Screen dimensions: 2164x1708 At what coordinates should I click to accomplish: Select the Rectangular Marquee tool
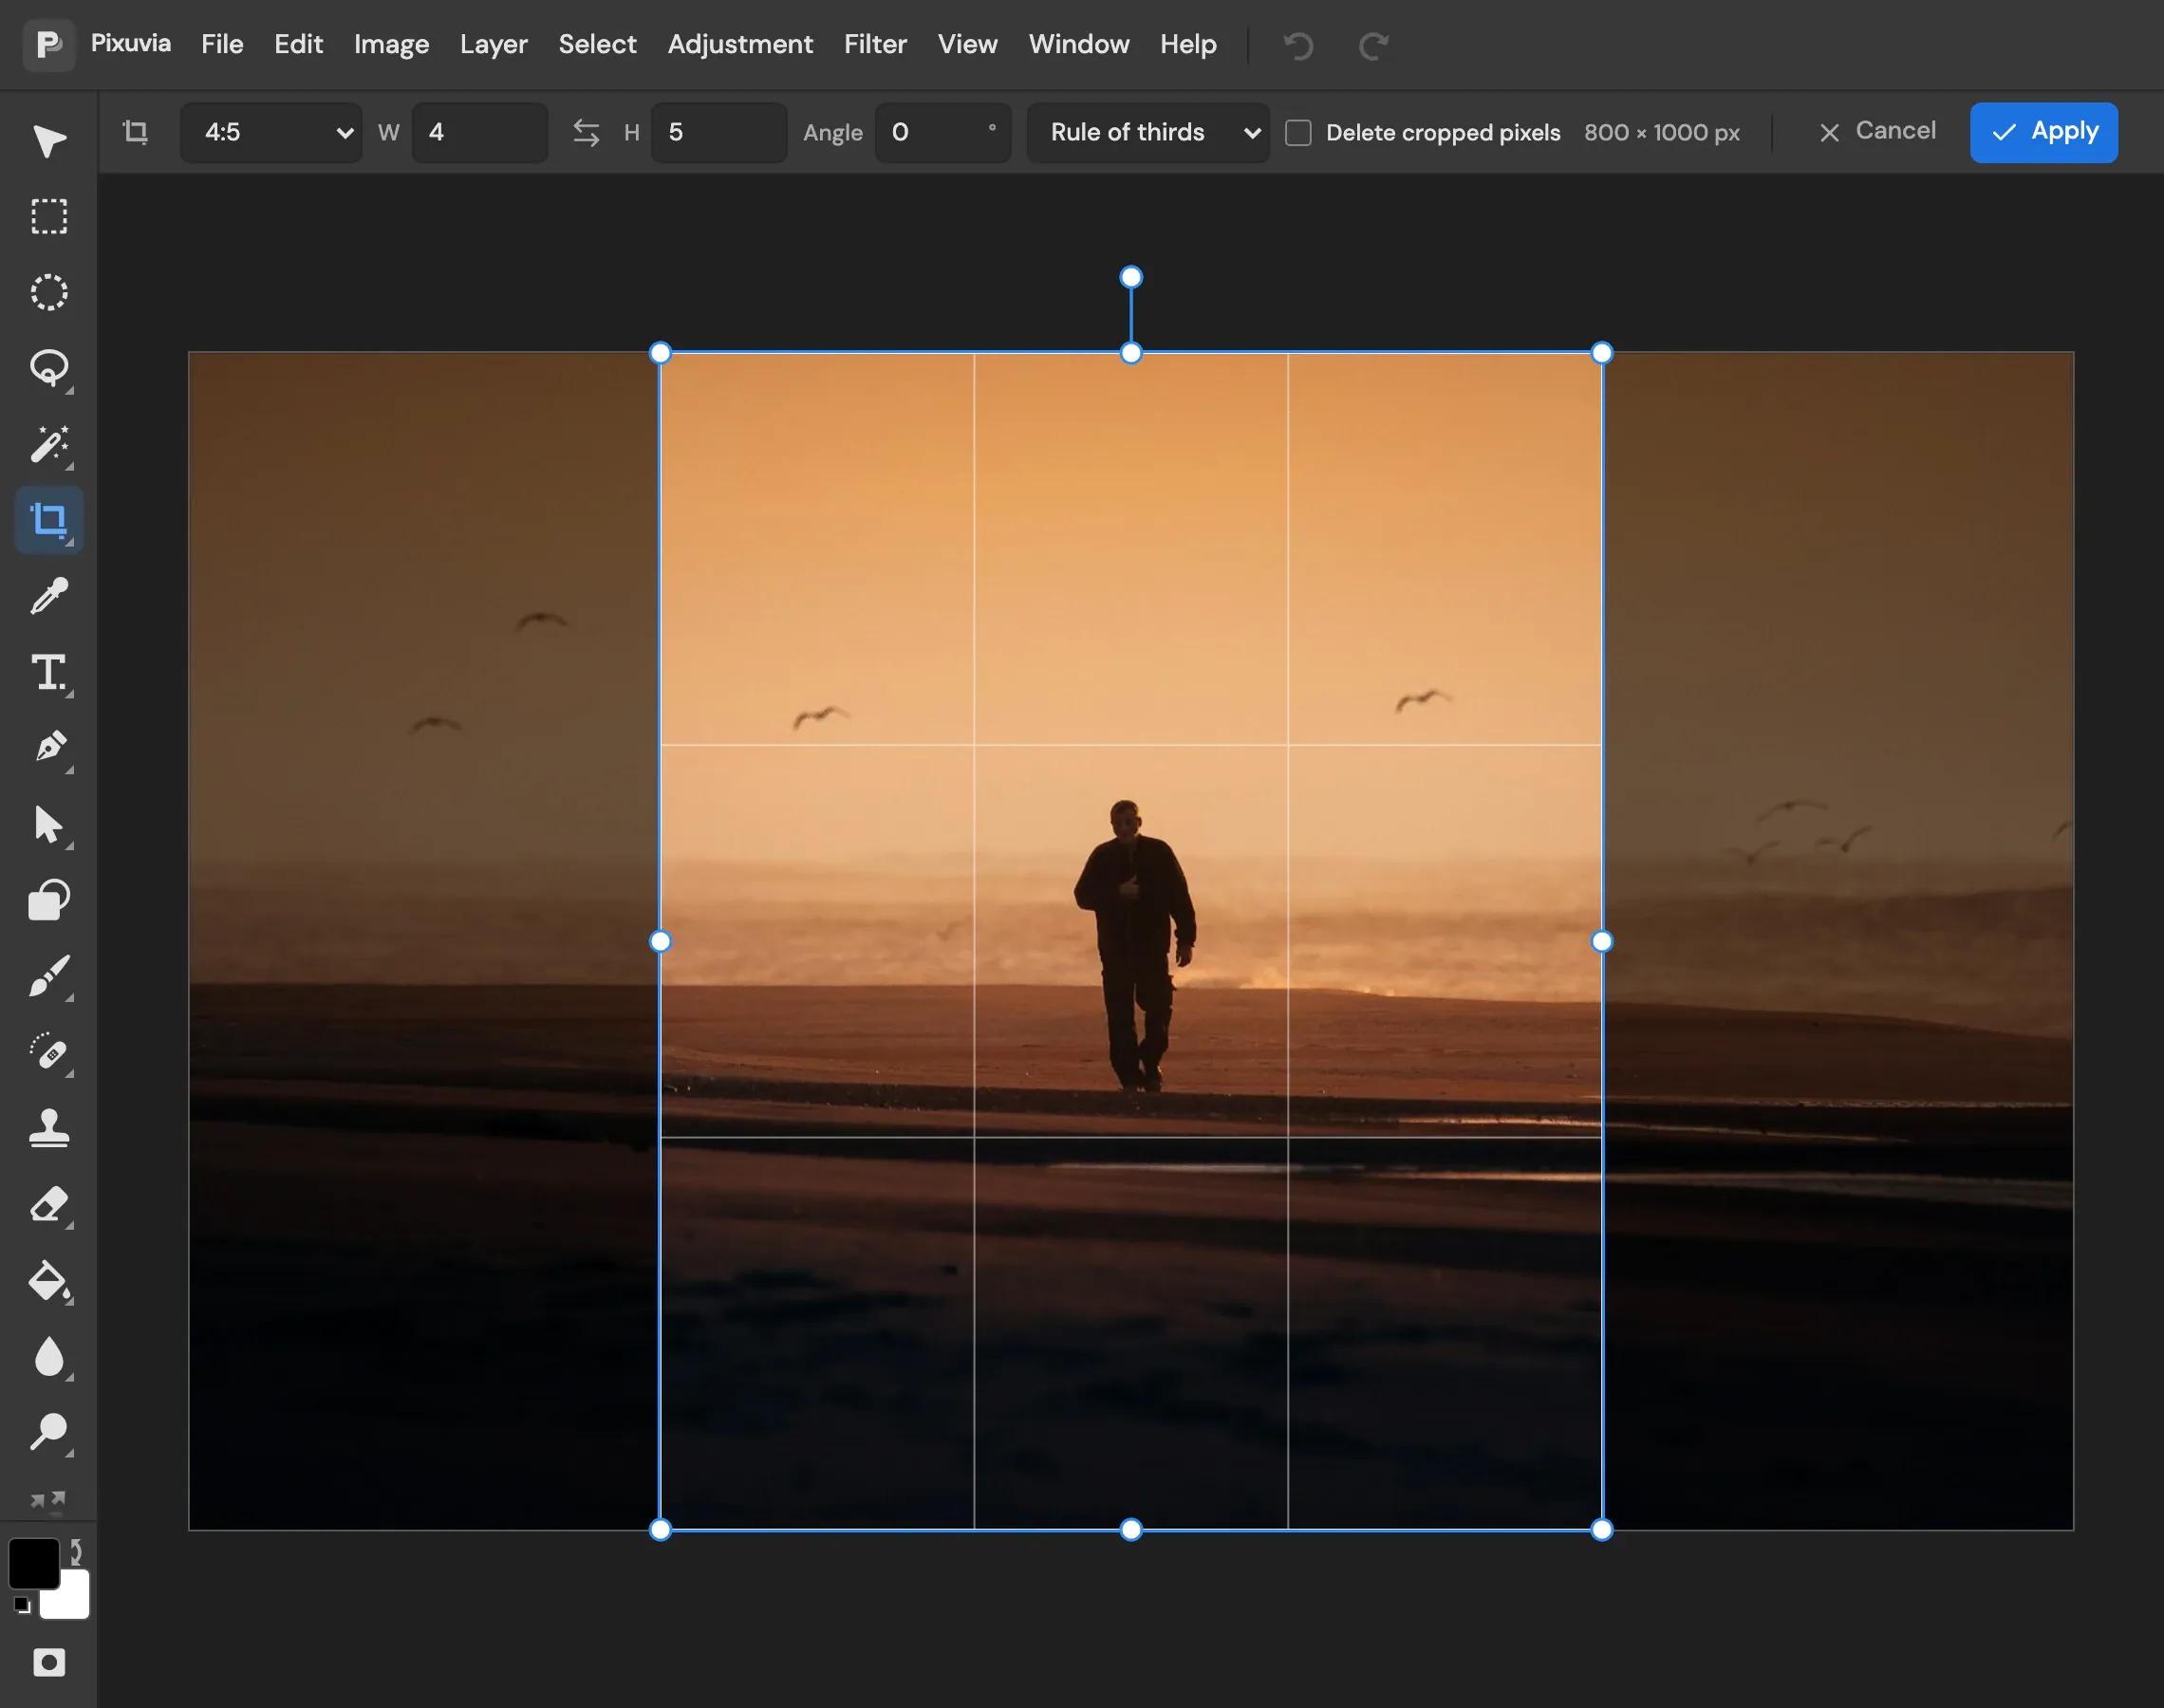coord(48,217)
